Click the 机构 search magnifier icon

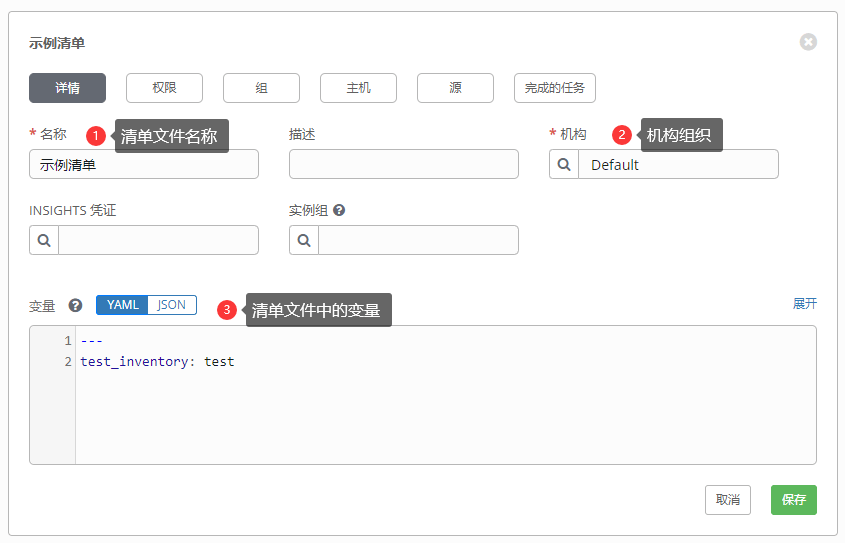[564, 164]
